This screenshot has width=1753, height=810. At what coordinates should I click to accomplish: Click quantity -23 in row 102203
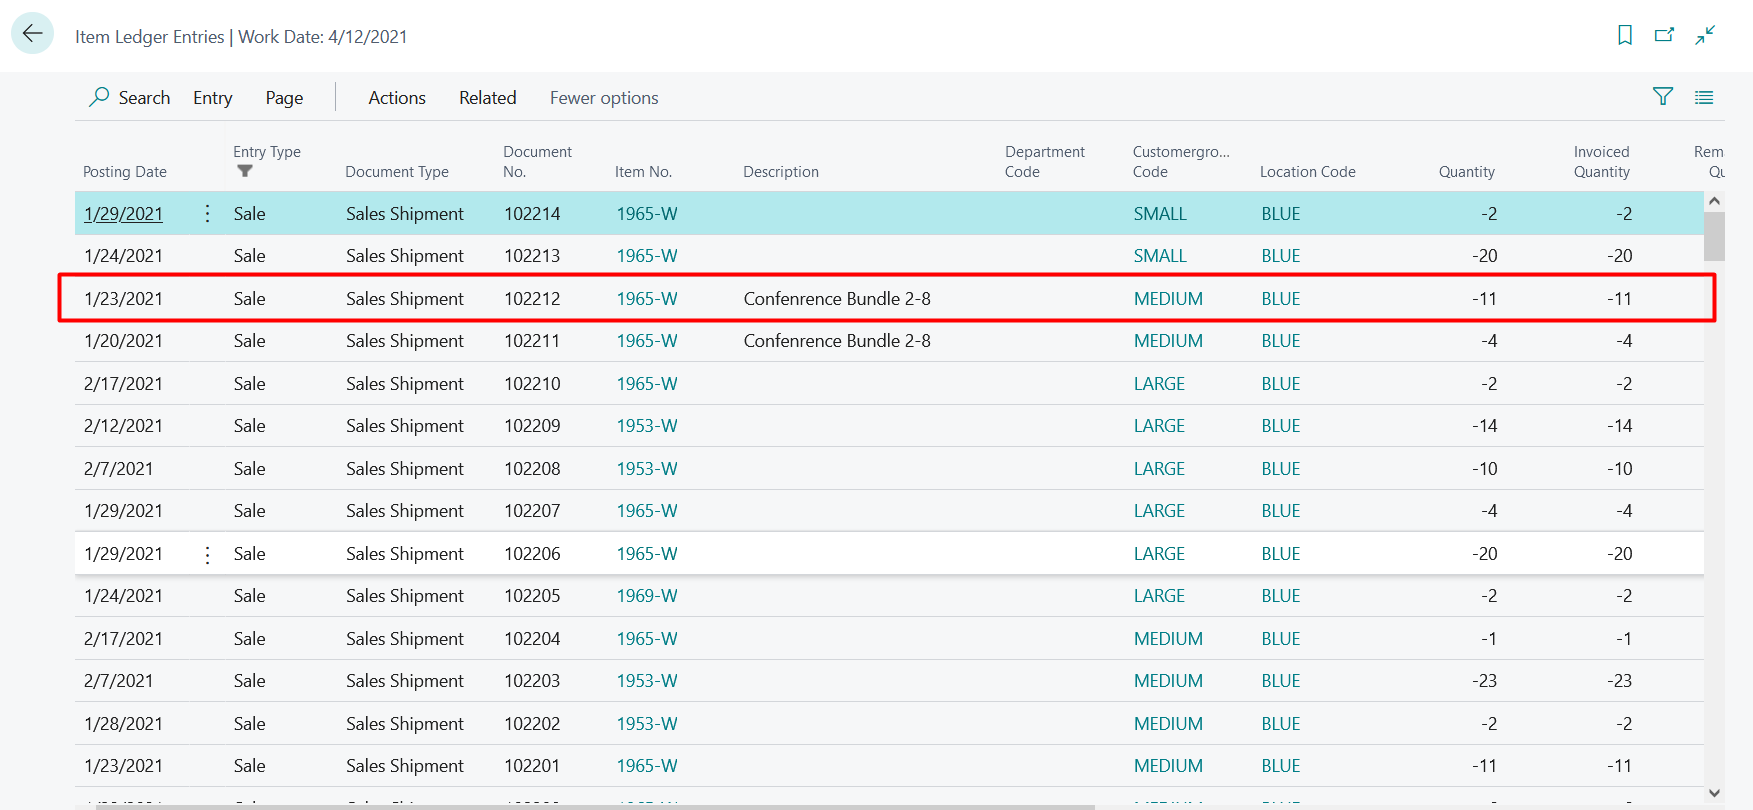point(1484,681)
